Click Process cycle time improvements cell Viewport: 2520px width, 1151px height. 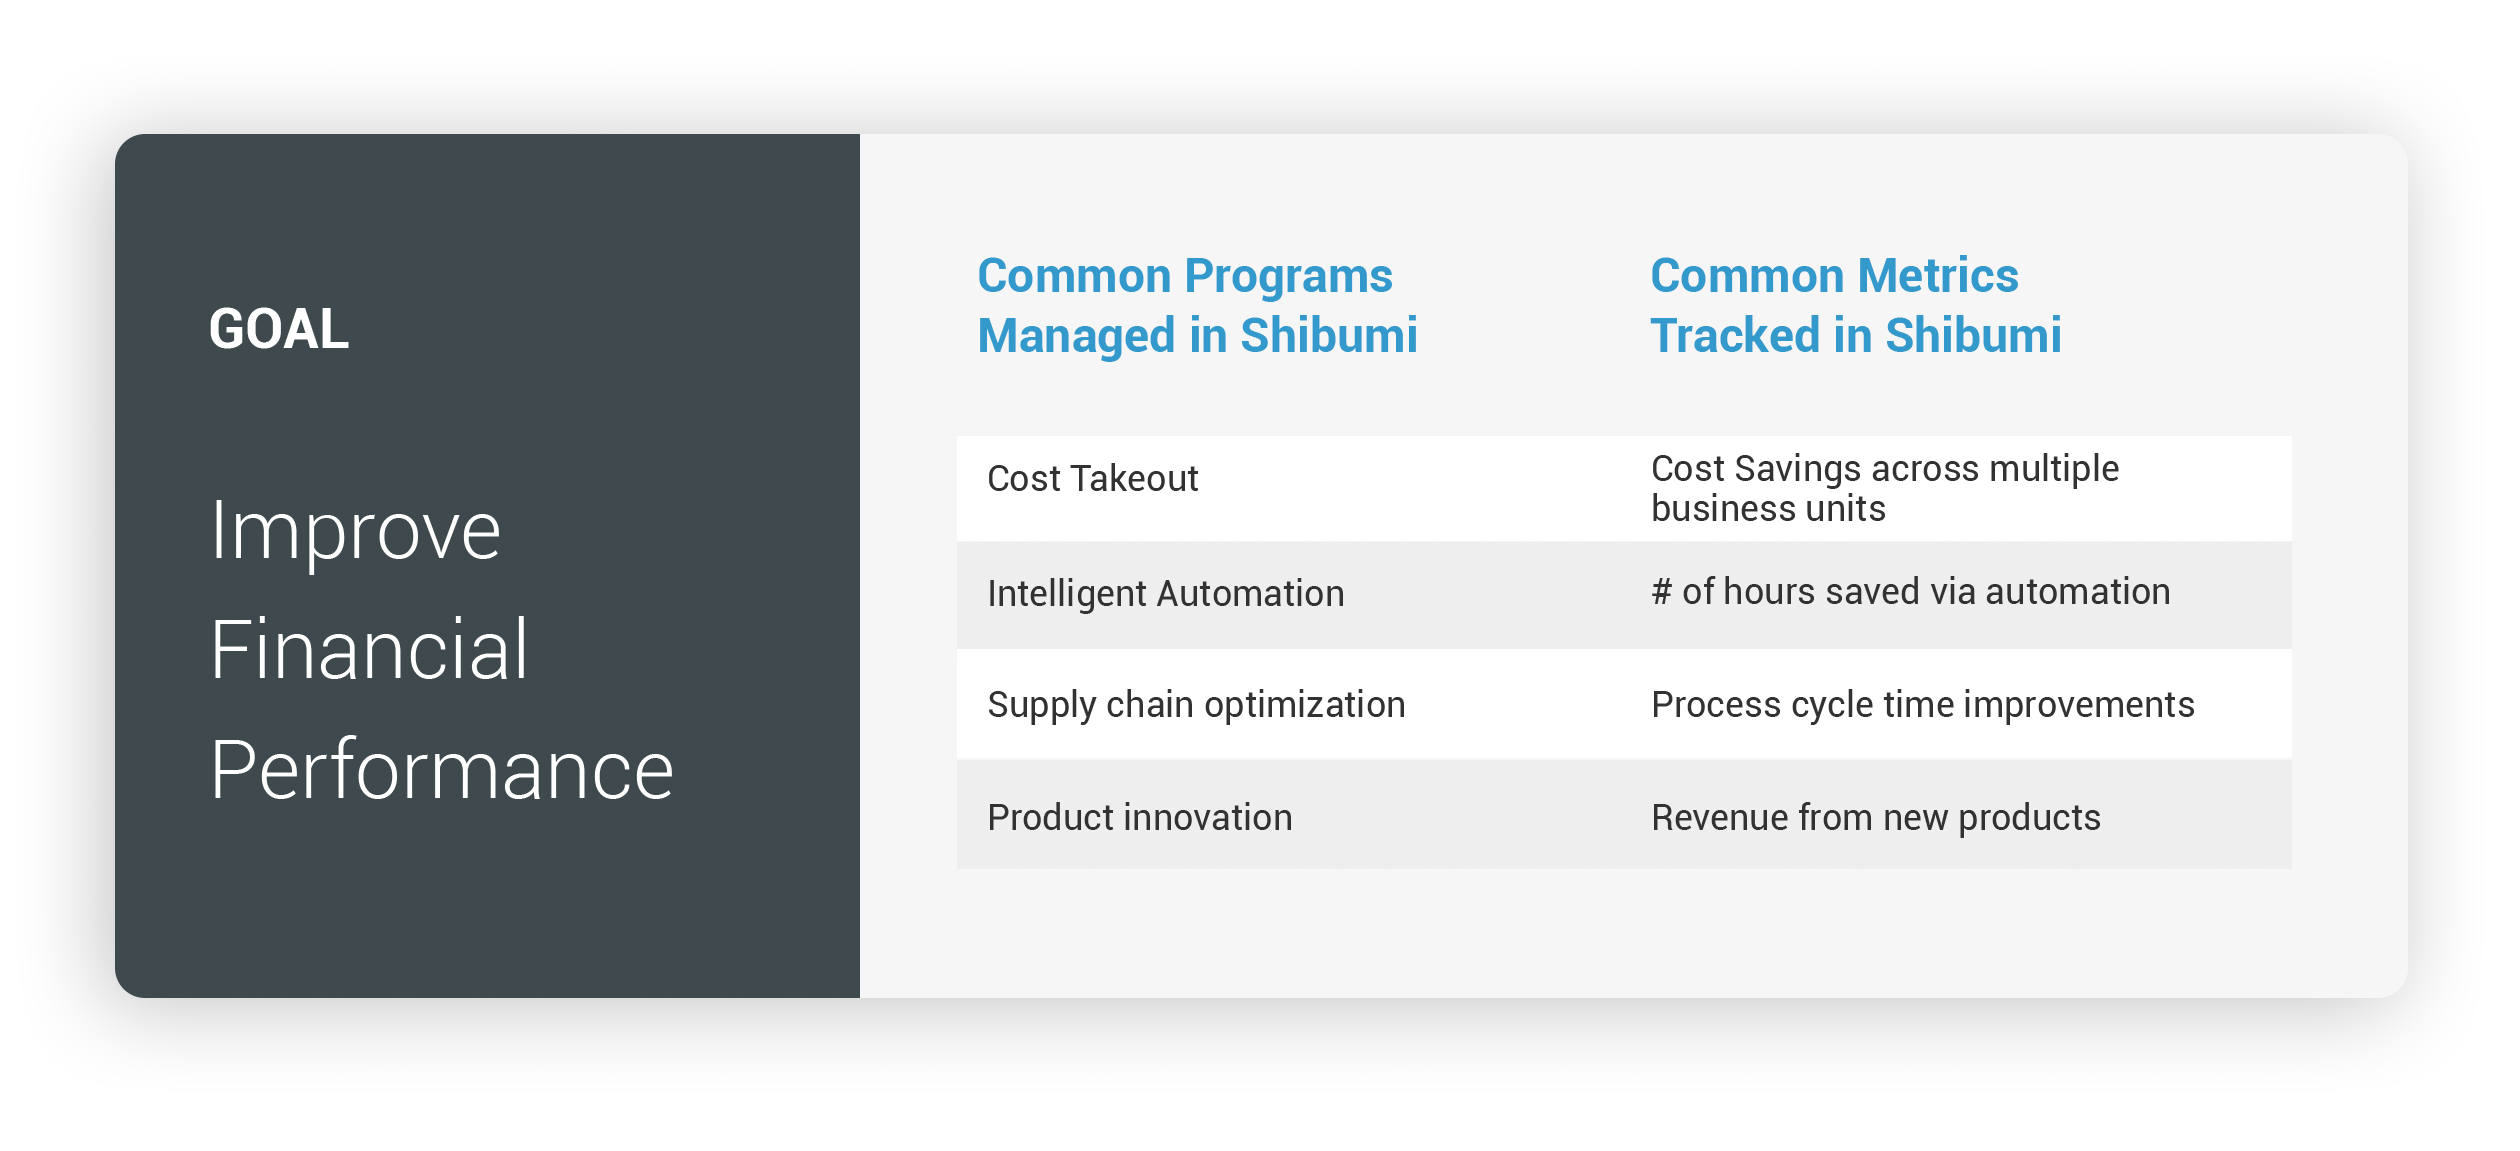coord(1922,705)
